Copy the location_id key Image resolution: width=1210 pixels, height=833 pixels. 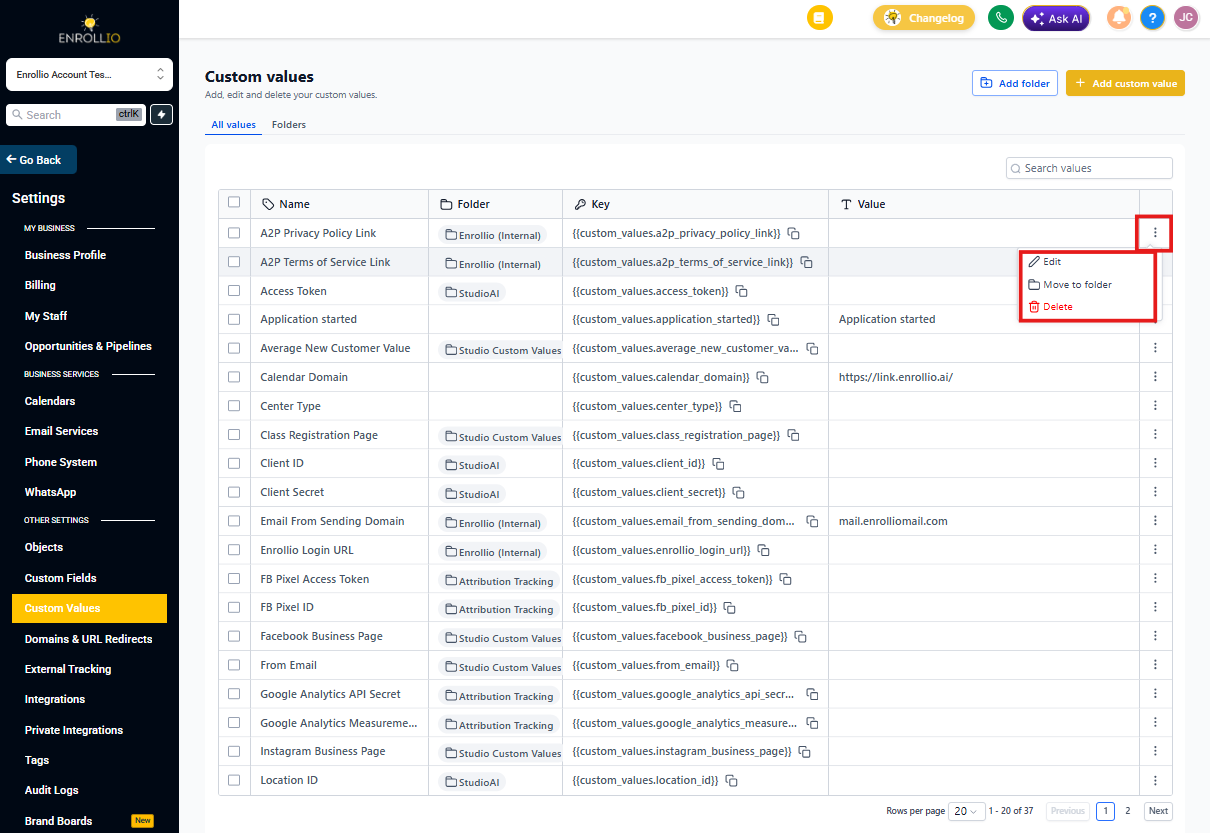[731, 781]
